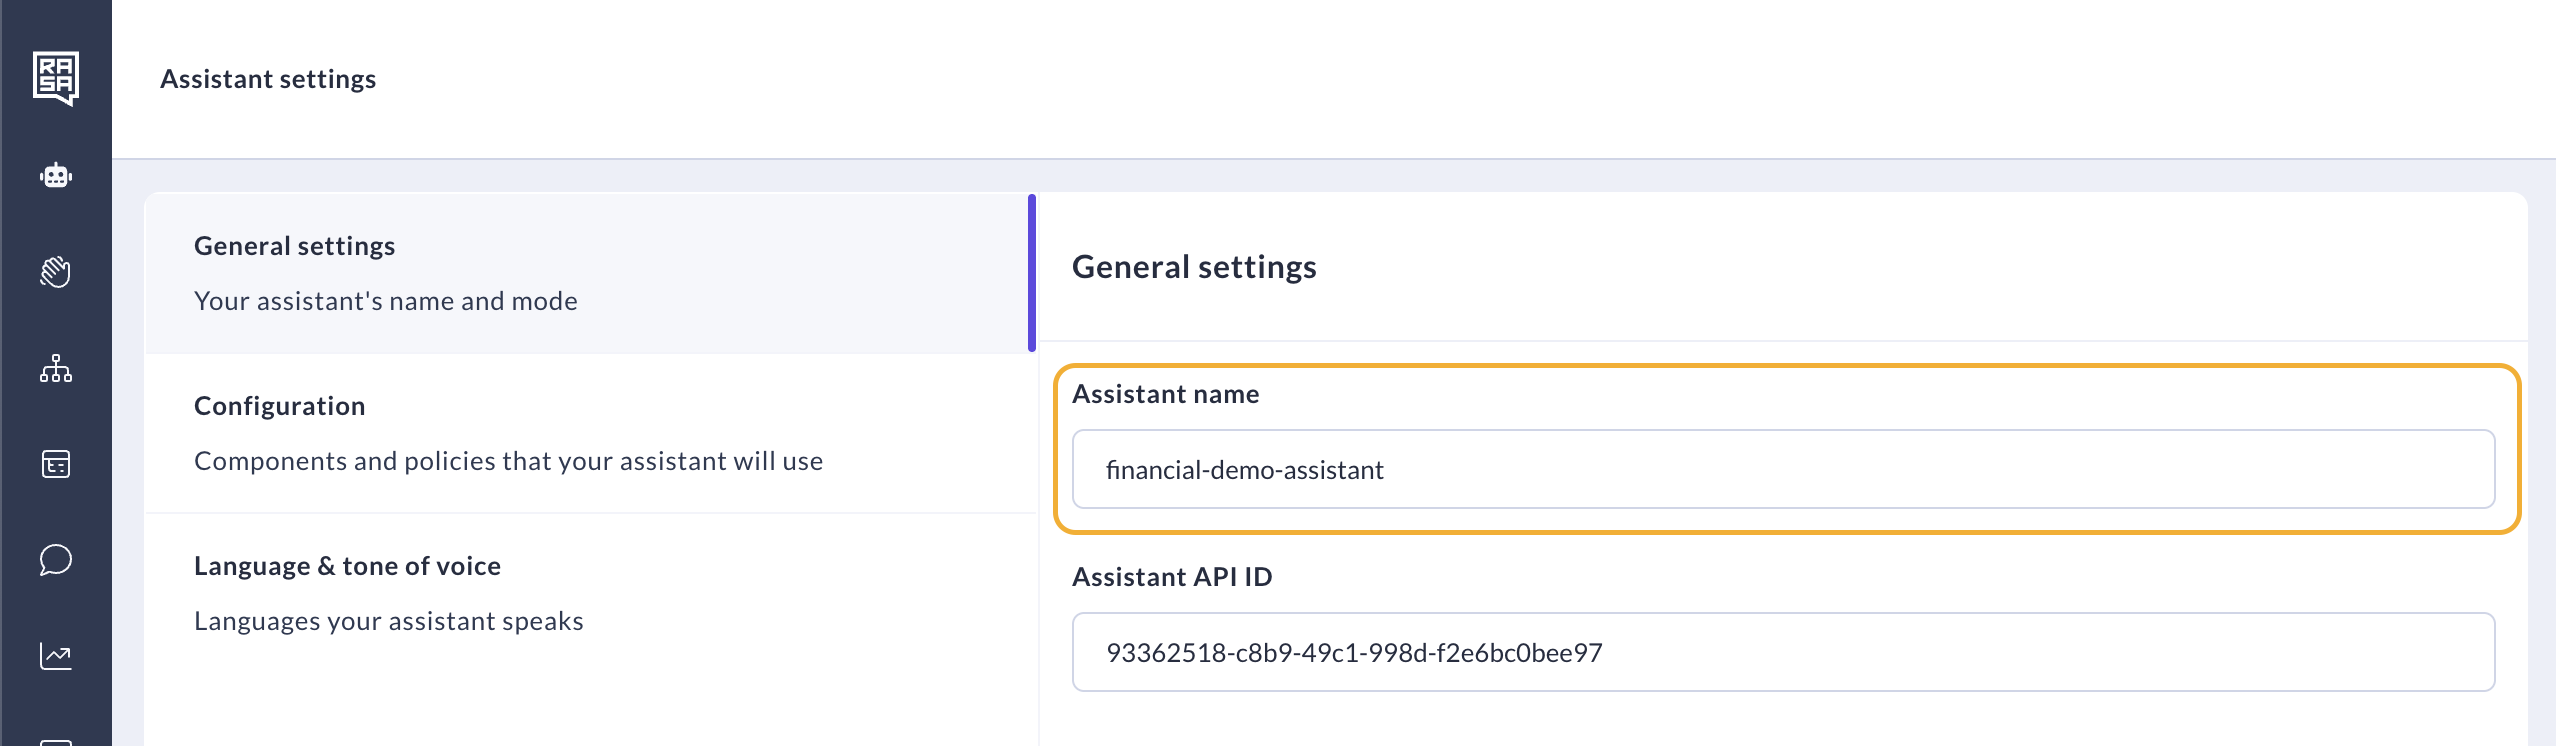Screen dimensions: 2556x746
Task: Click the "Assistant API ID" label
Action: coord(1171,577)
